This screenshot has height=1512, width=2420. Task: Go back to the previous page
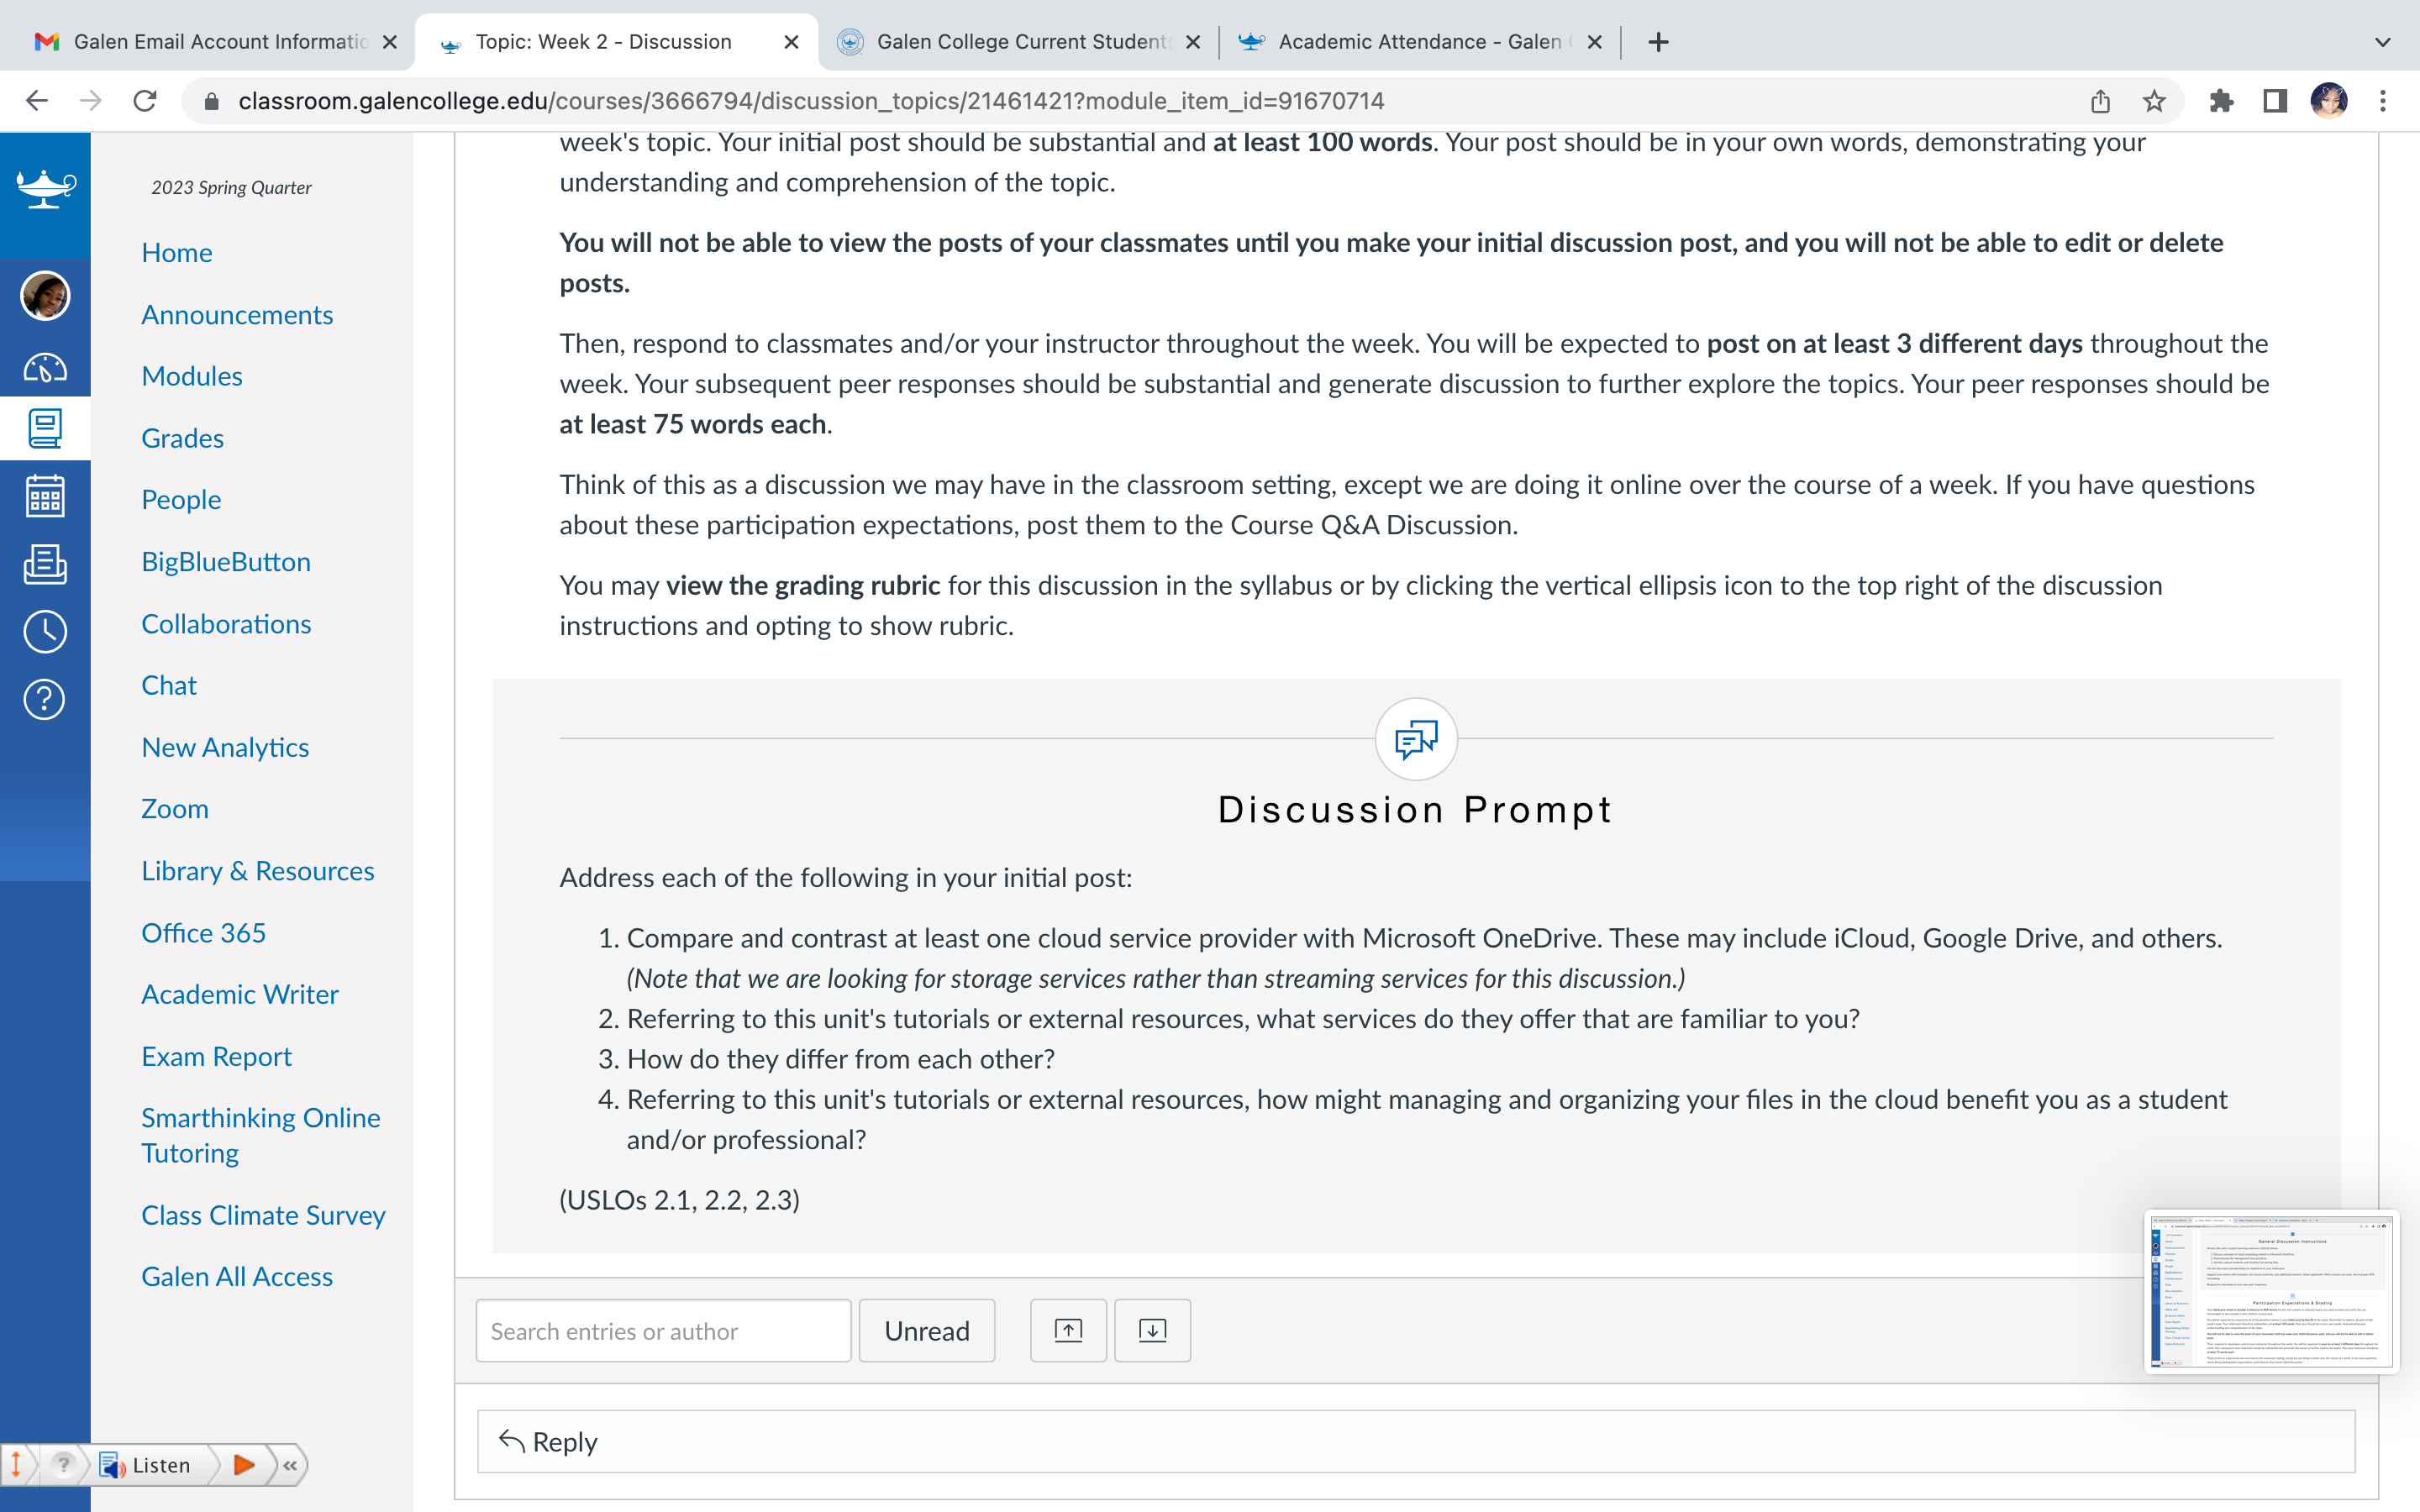click(x=37, y=101)
